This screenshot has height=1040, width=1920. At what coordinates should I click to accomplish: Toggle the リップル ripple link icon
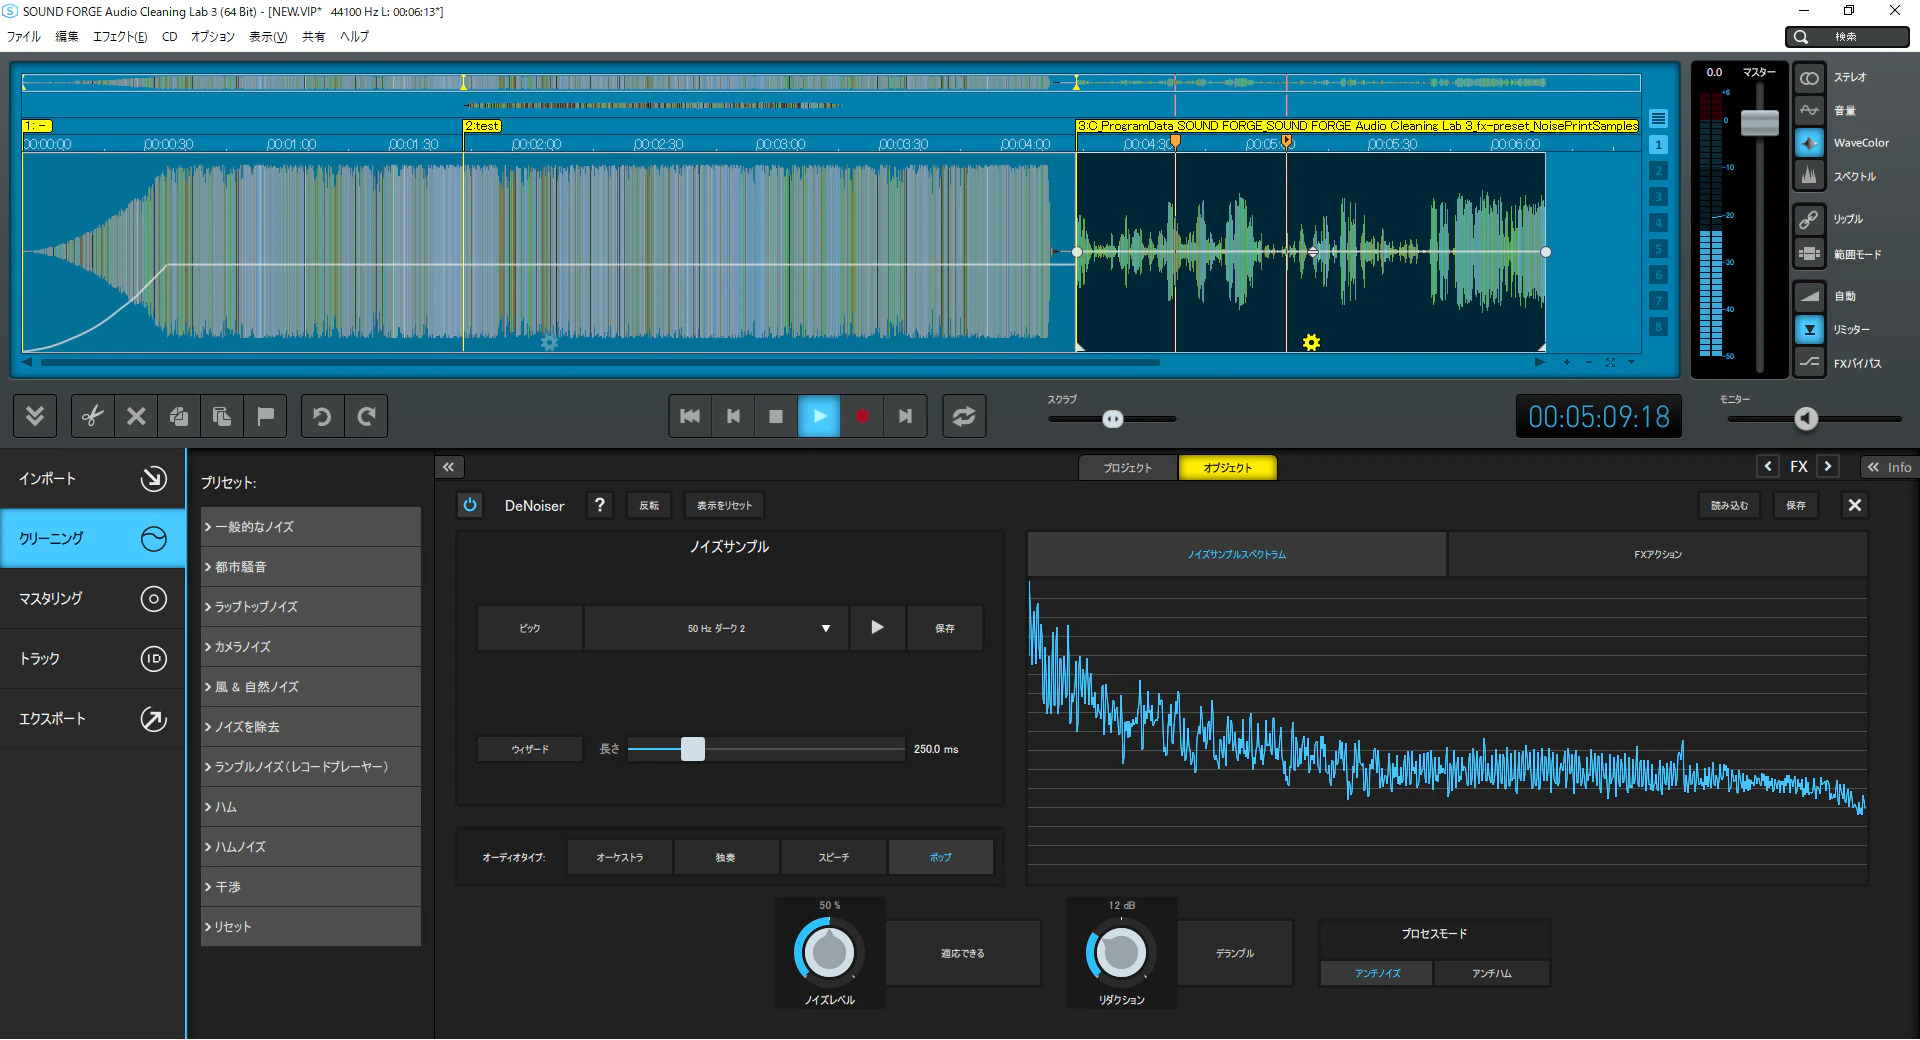(1809, 219)
